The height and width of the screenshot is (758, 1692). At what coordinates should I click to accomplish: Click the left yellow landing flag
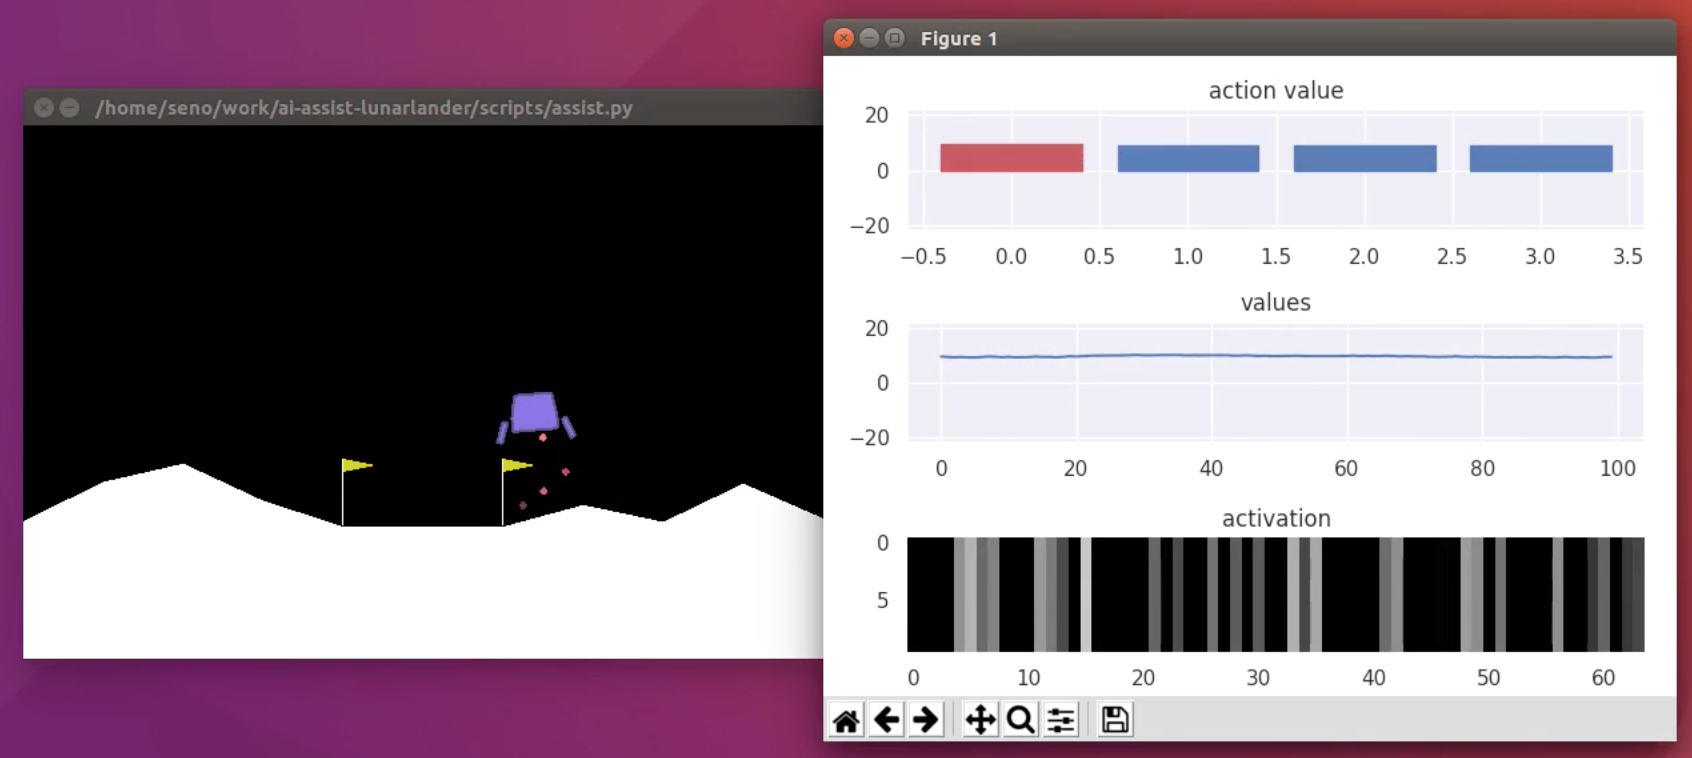(355, 466)
